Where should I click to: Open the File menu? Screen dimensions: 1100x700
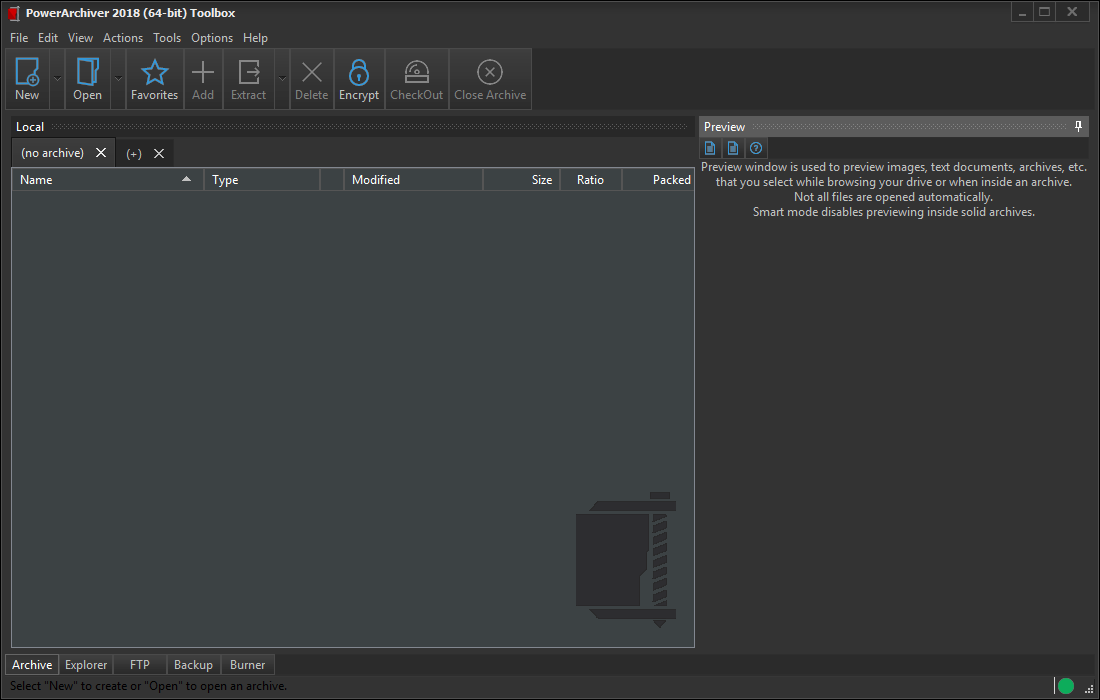tap(19, 38)
